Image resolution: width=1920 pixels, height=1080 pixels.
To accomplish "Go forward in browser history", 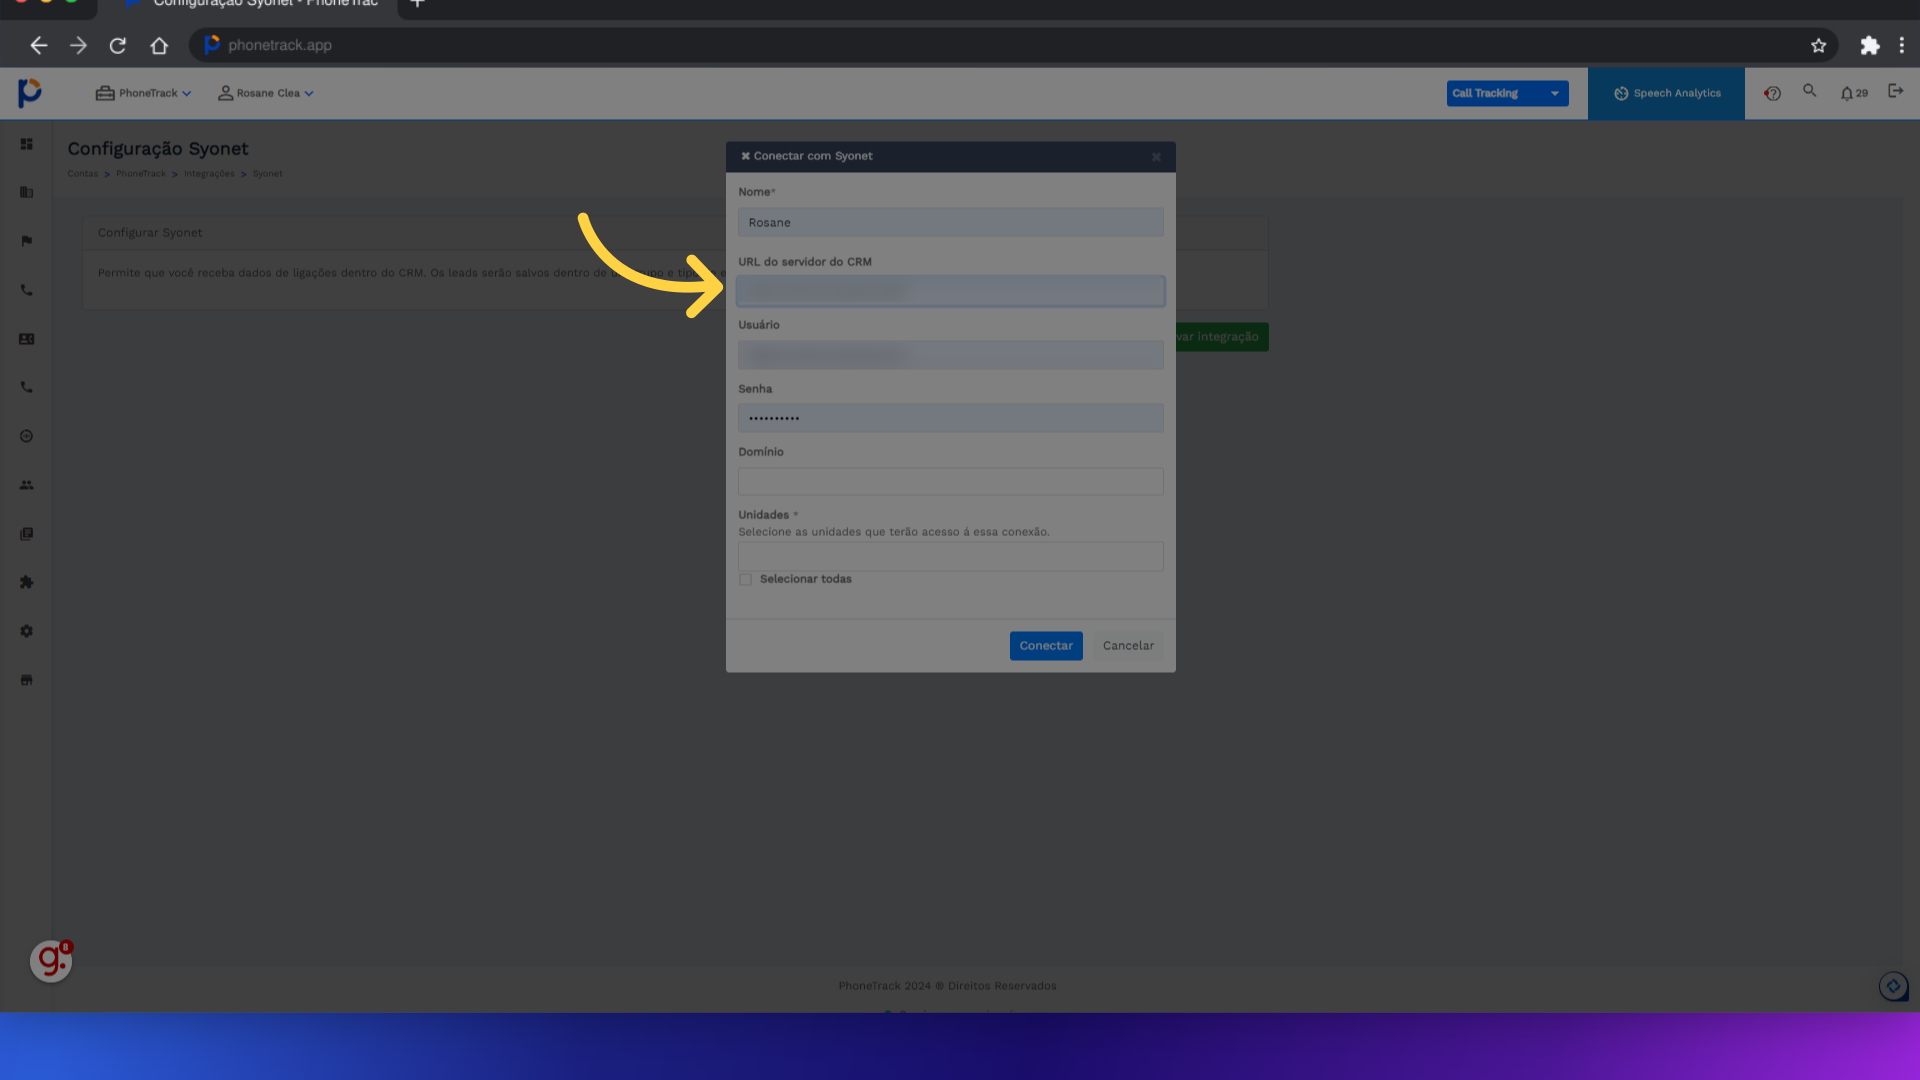I will tap(78, 45).
